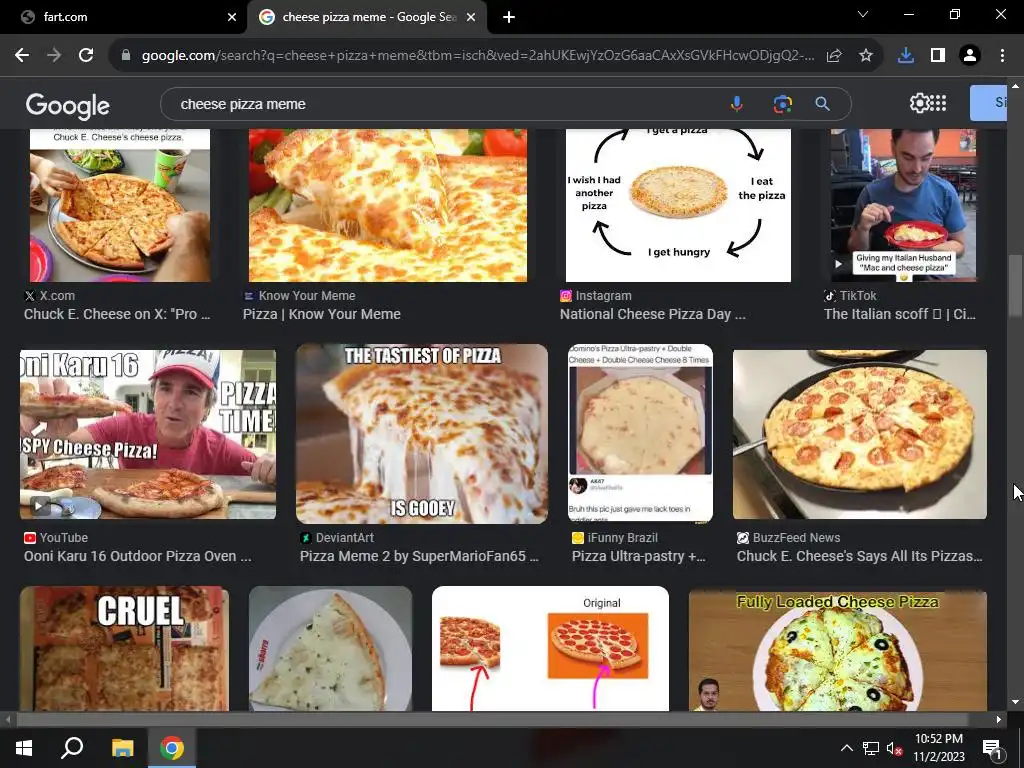The width and height of the screenshot is (1024, 768).
Task: Search by image with Google Lens
Action: 782,104
